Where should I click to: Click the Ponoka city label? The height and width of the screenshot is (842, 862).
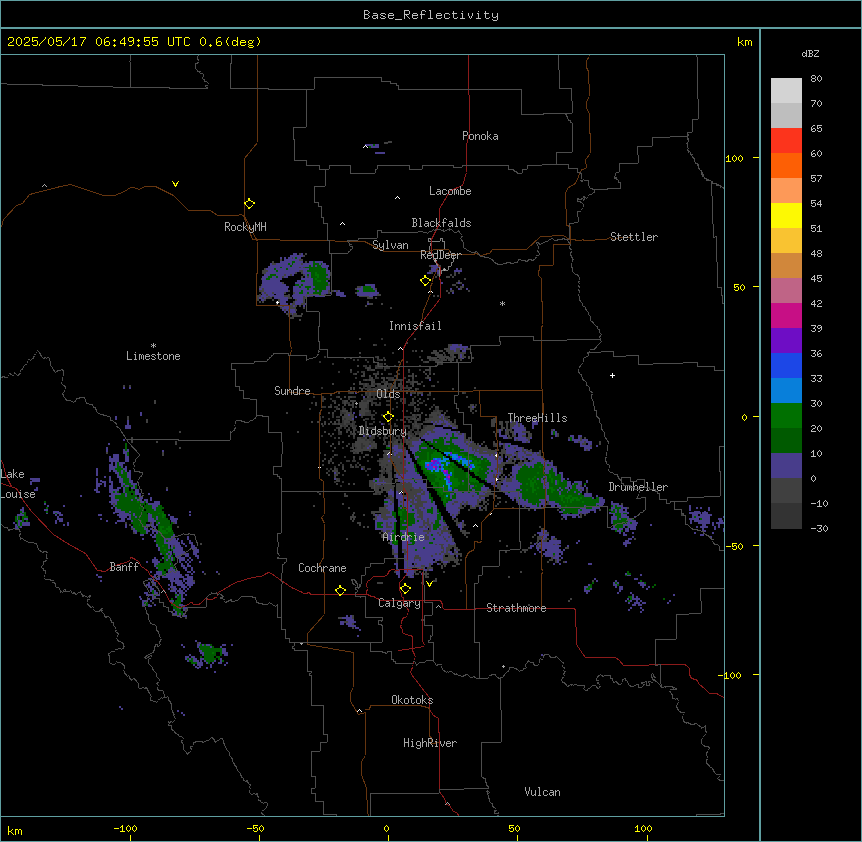pyautogui.click(x=480, y=136)
